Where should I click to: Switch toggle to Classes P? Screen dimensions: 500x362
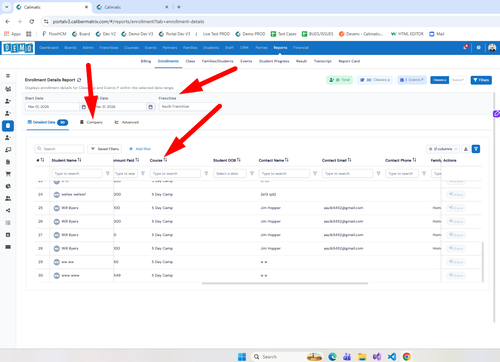(439, 80)
